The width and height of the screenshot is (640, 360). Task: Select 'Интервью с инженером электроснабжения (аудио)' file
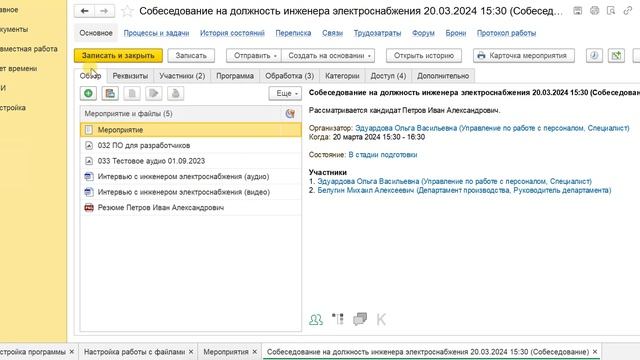191,176
